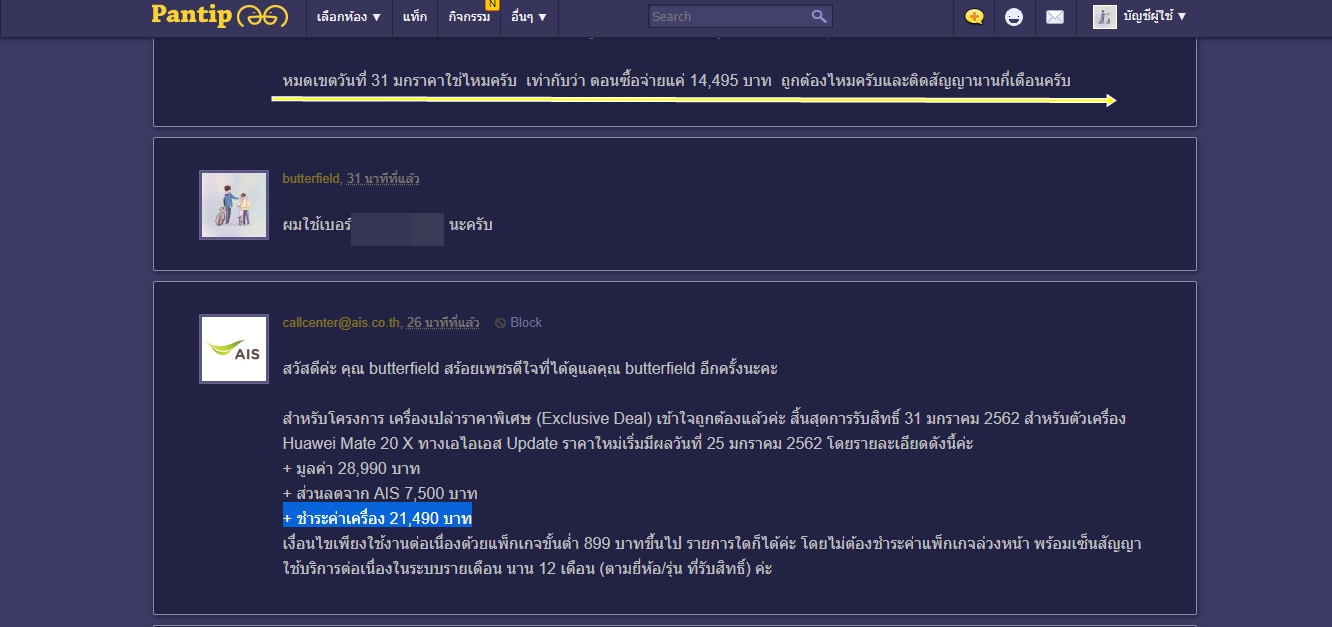The width and height of the screenshot is (1332, 627).
Task: Go to the Pantip home logo
Action: (x=219, y=15)
